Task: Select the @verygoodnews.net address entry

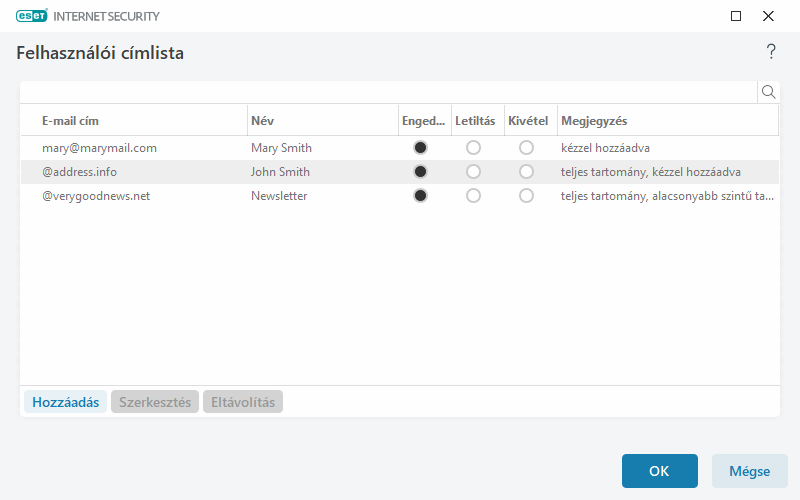Action: tap(96, 196)
